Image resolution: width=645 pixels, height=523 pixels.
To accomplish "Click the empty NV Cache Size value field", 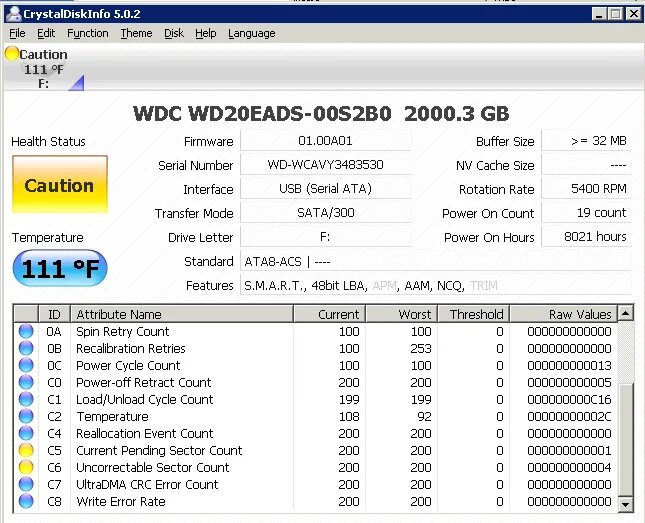I will click(586, 165).
